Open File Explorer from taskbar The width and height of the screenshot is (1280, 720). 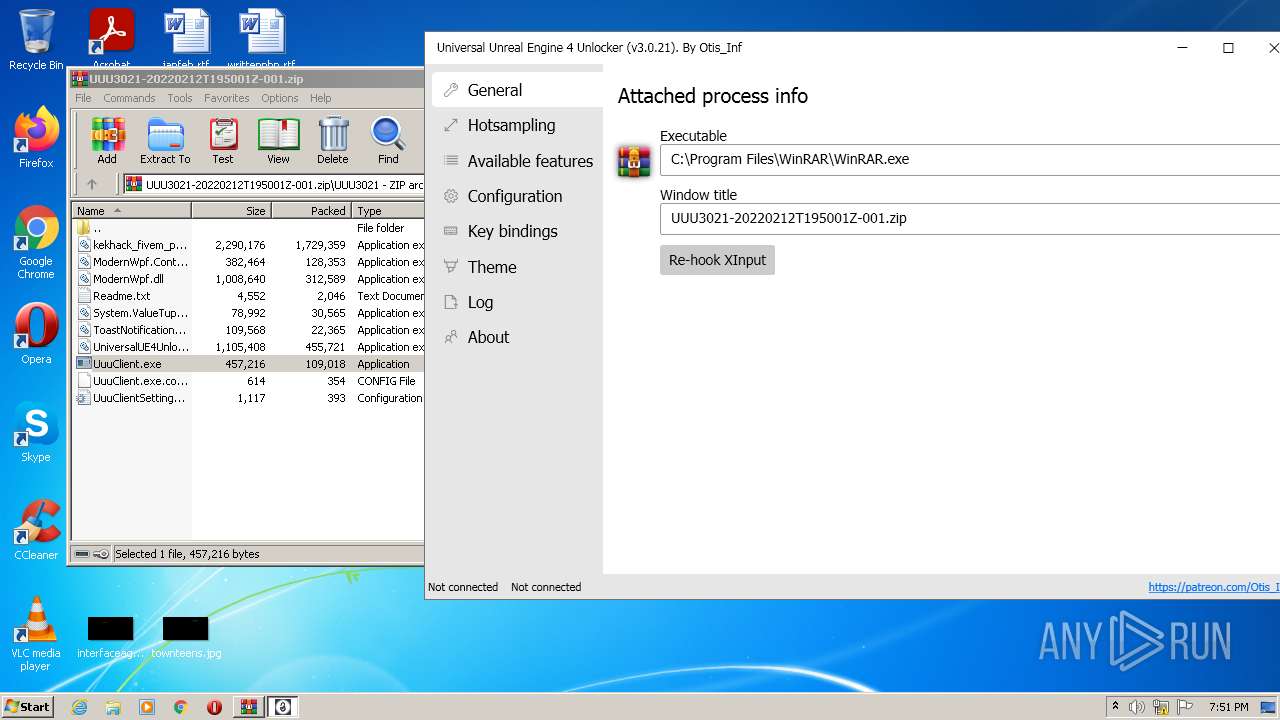[113, 707]
